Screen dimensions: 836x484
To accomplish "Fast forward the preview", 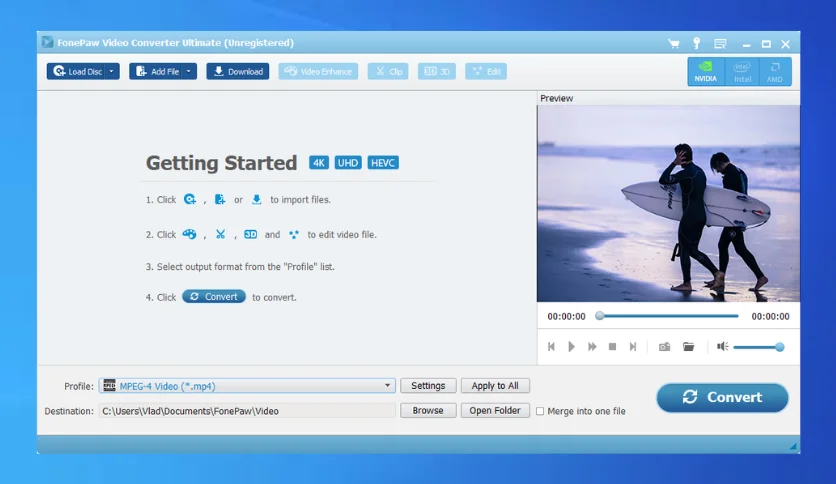I will 592,347.
